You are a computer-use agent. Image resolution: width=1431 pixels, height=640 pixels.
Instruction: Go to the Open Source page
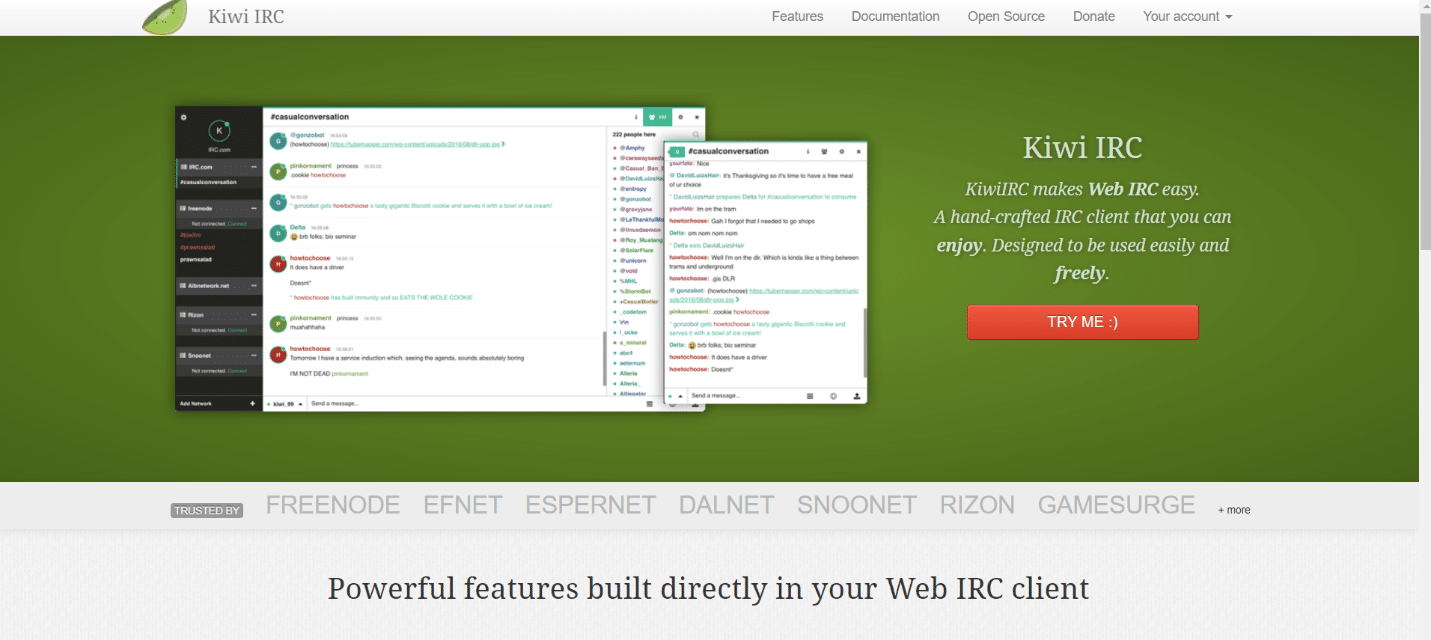pos(1006,16)
